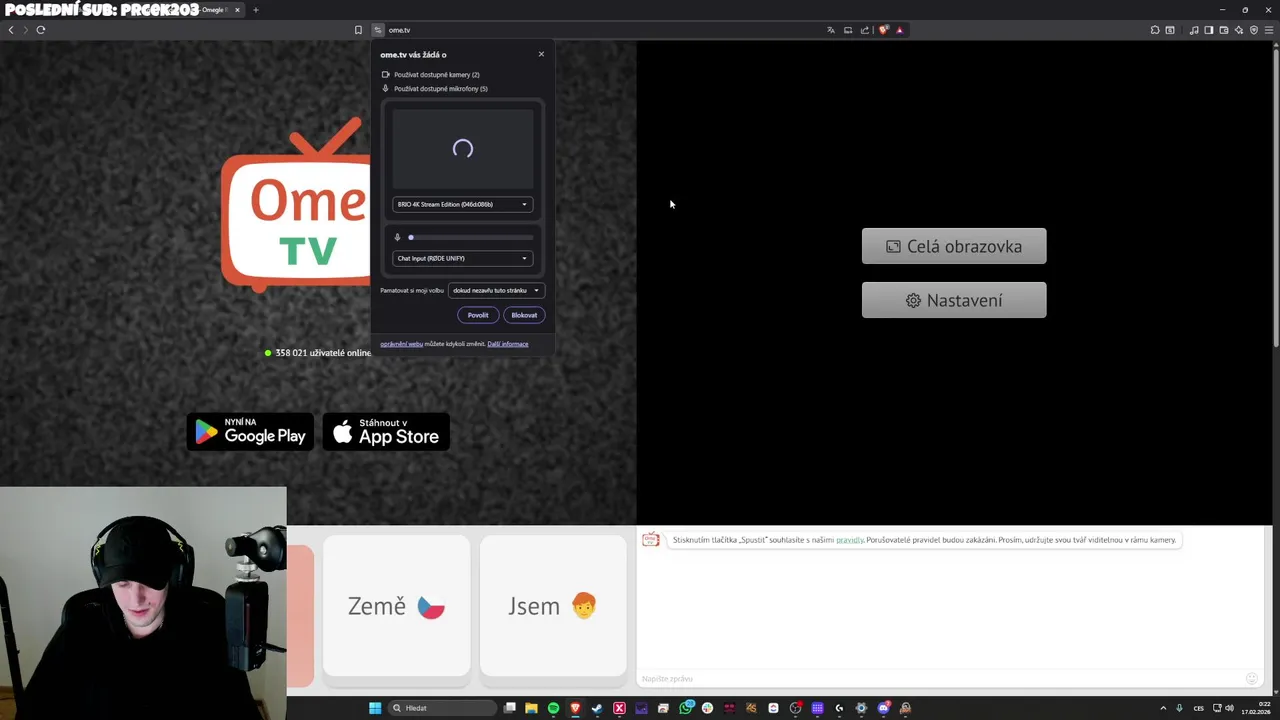The image size is (1280, 720).
Task: Open Nastavení settings button
Action: click(954, 300)
